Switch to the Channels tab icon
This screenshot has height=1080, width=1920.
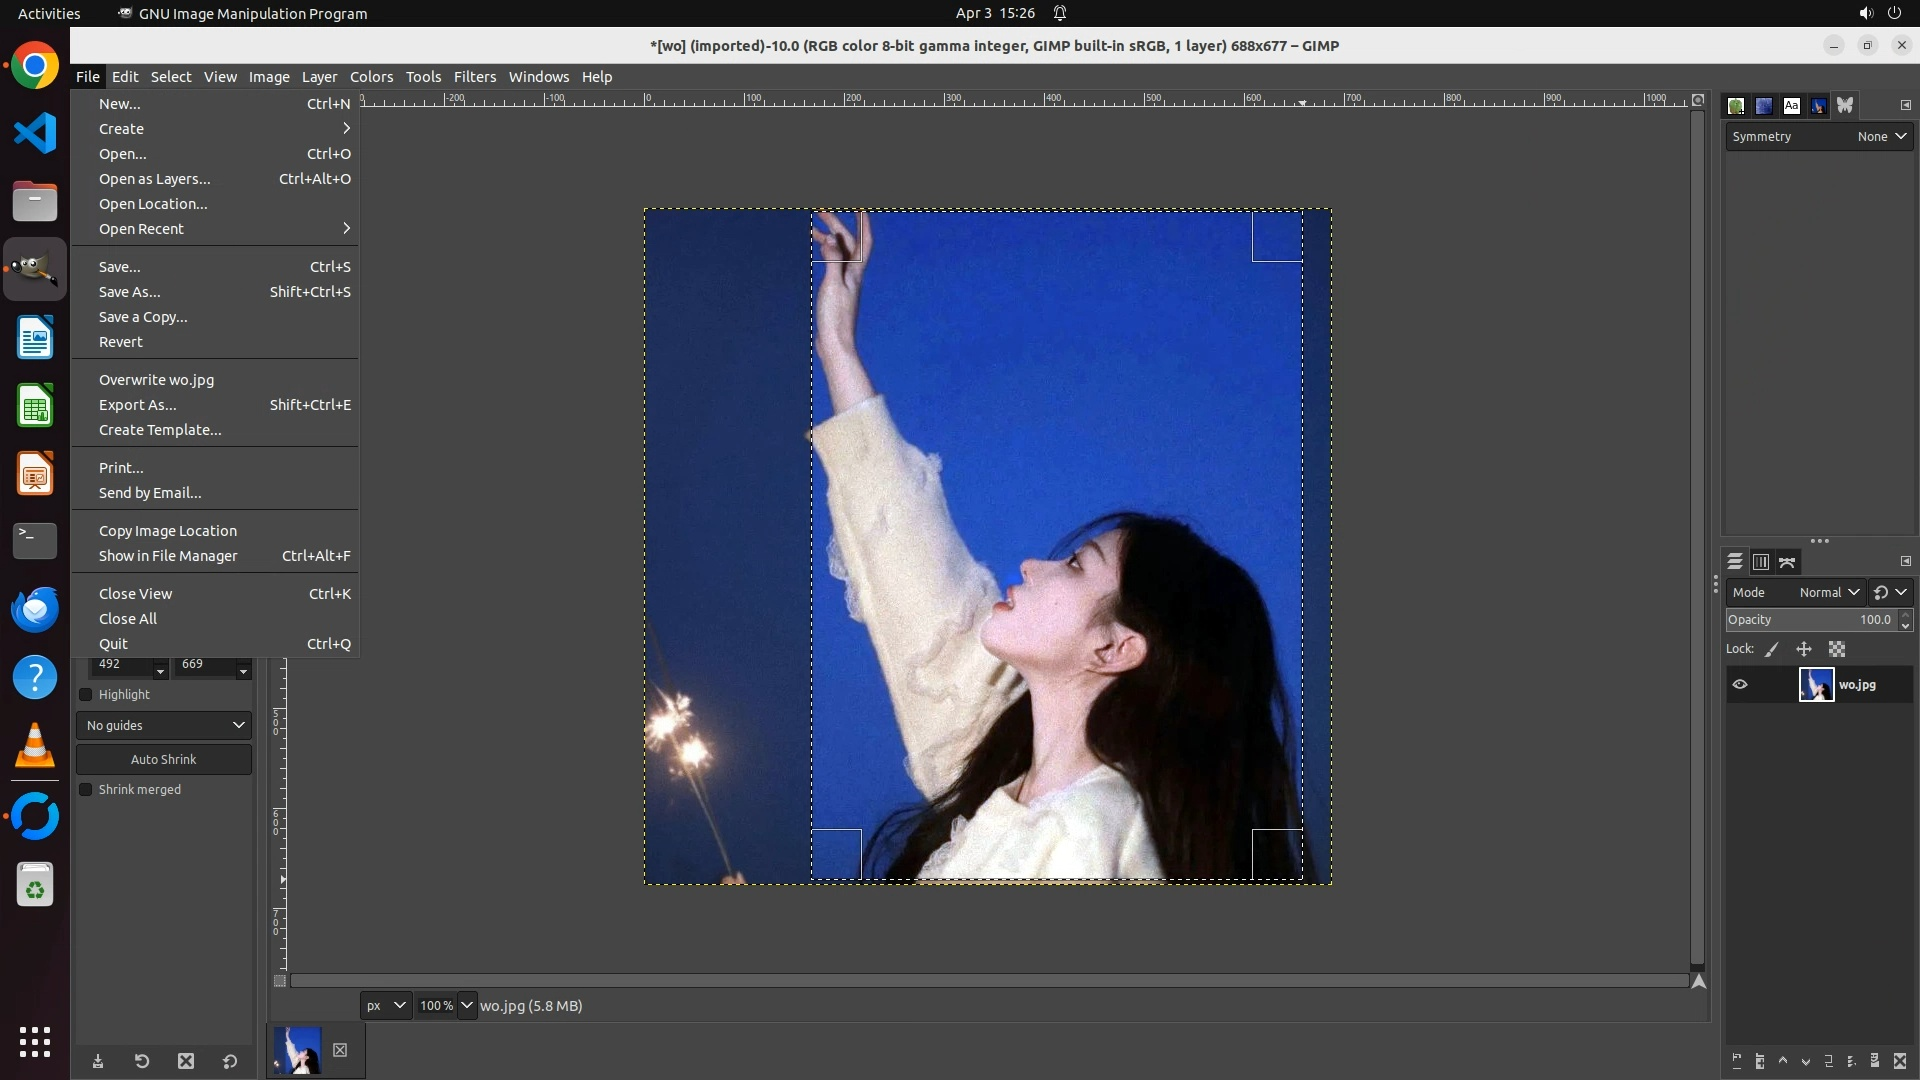[1761, 562]
